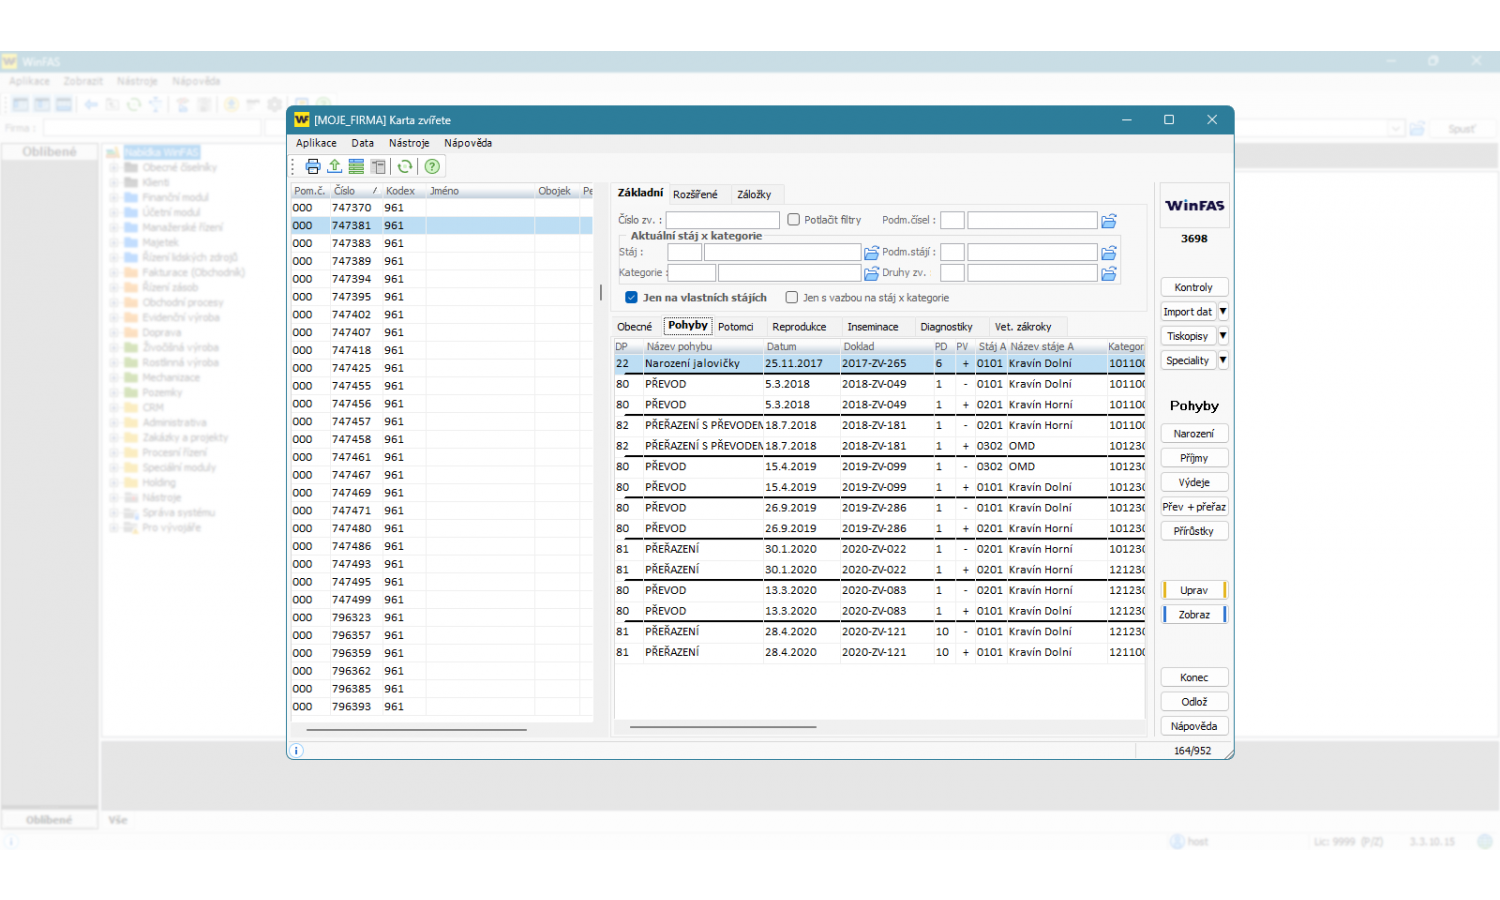
Task: Click the info icon in status bar
Action: (x=297, y=750)
